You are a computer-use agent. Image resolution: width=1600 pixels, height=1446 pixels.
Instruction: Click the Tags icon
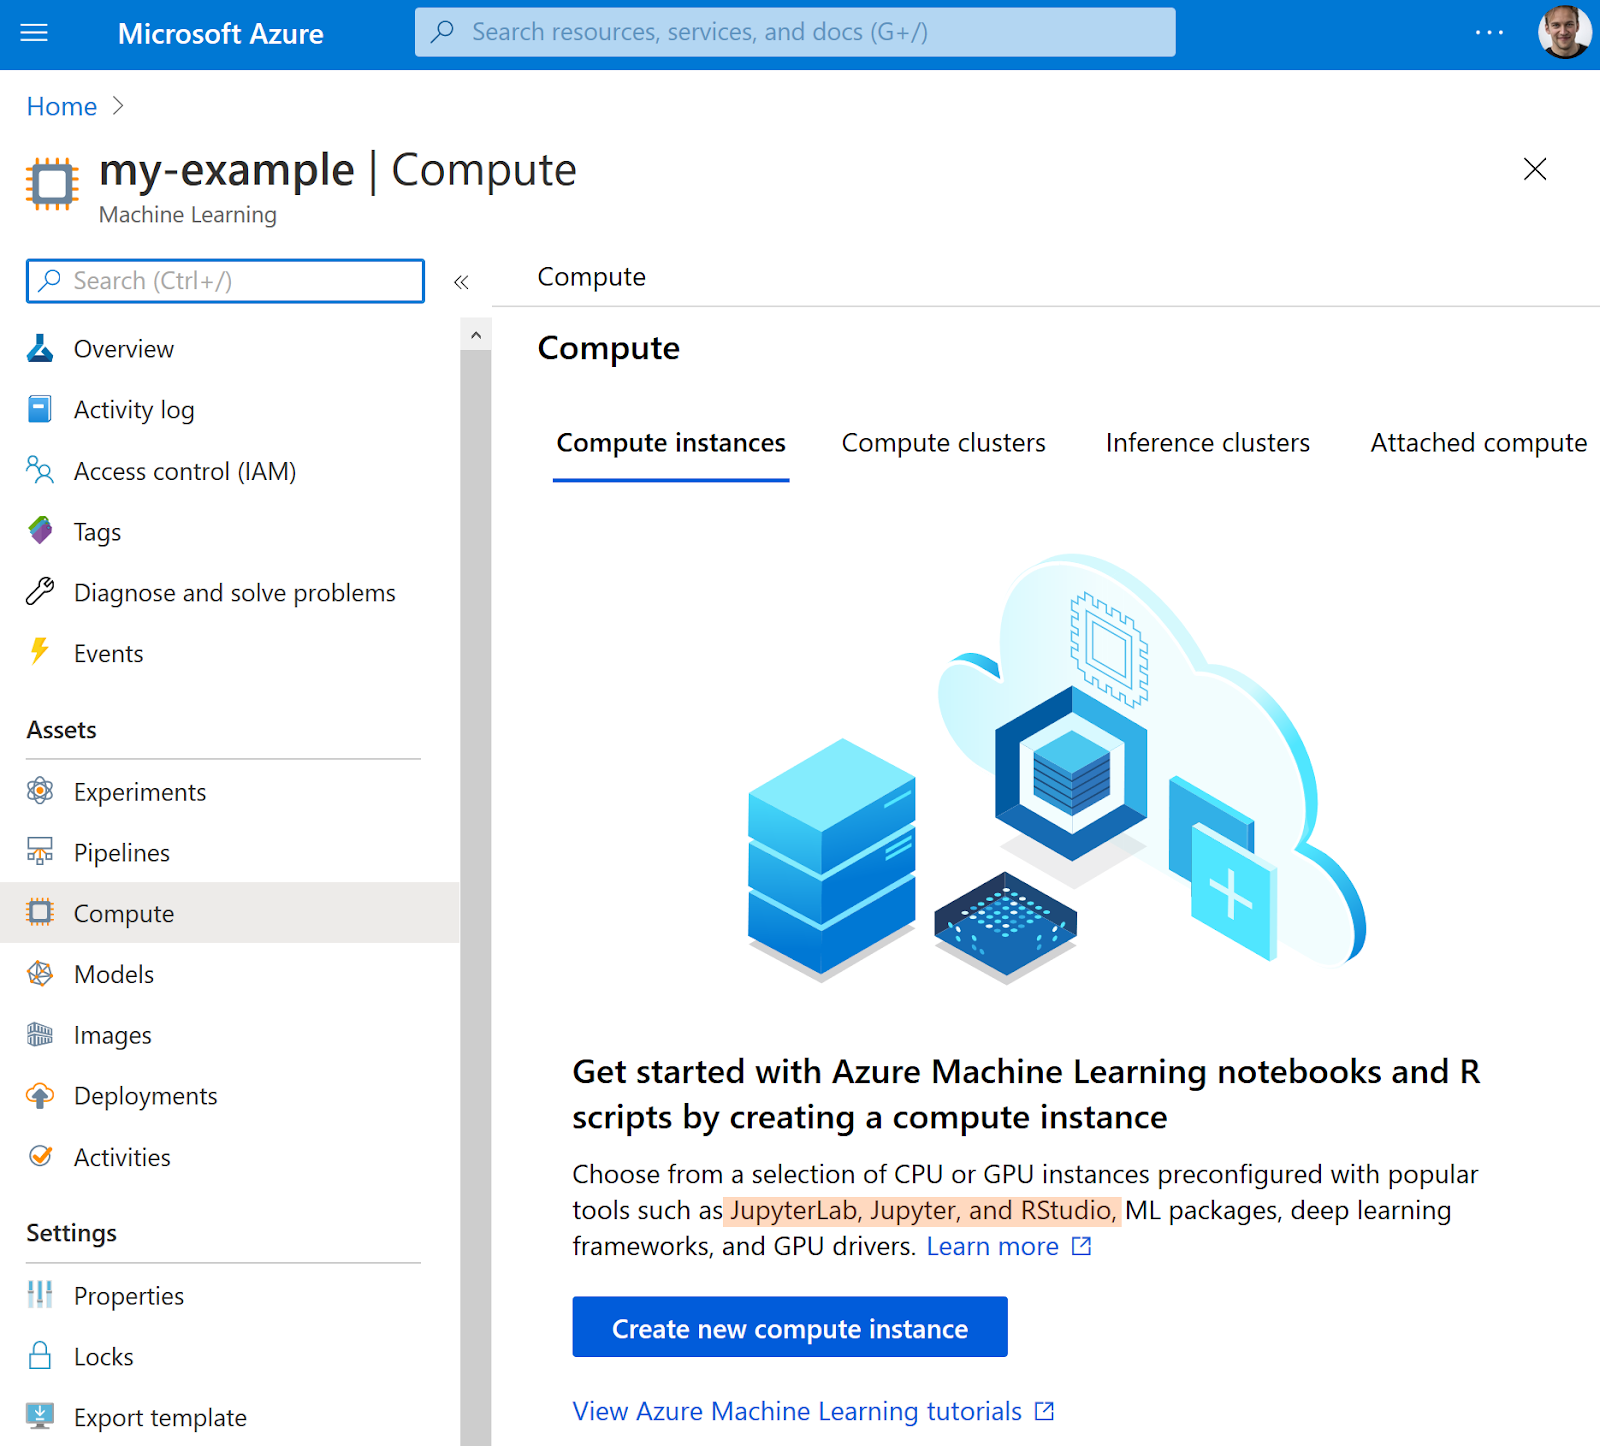pos(39,531)
